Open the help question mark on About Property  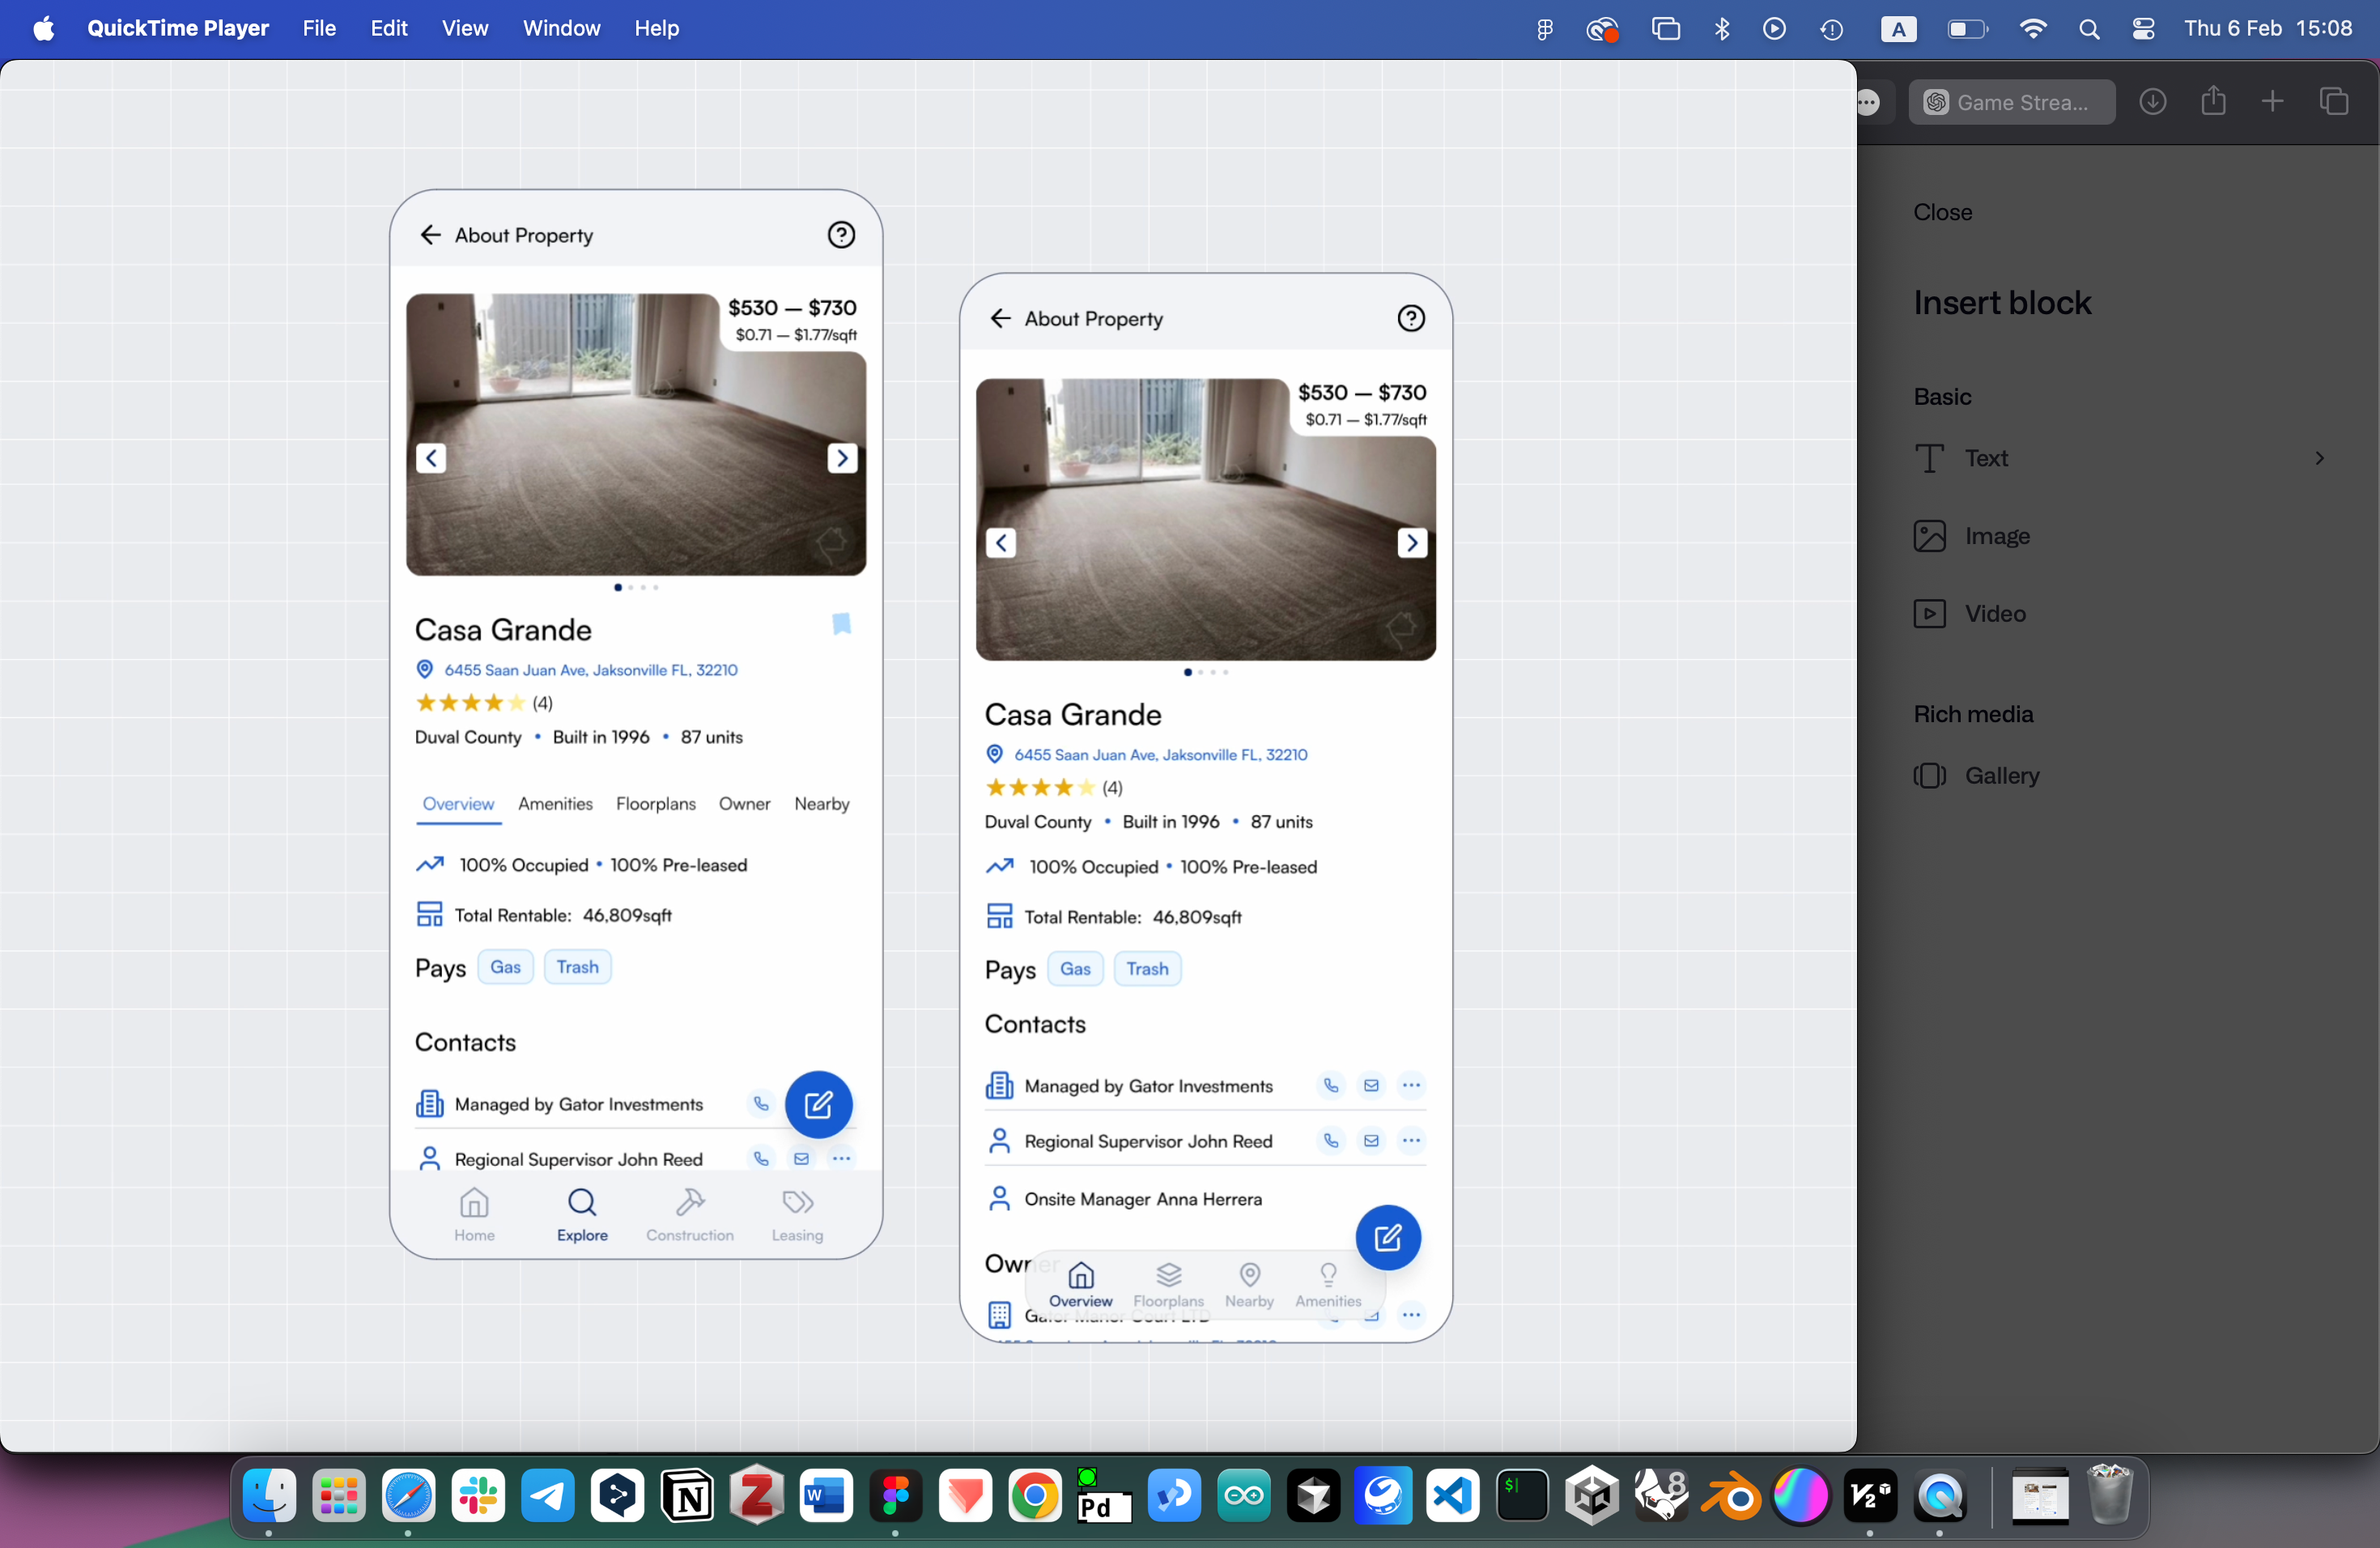click(841, 235)
